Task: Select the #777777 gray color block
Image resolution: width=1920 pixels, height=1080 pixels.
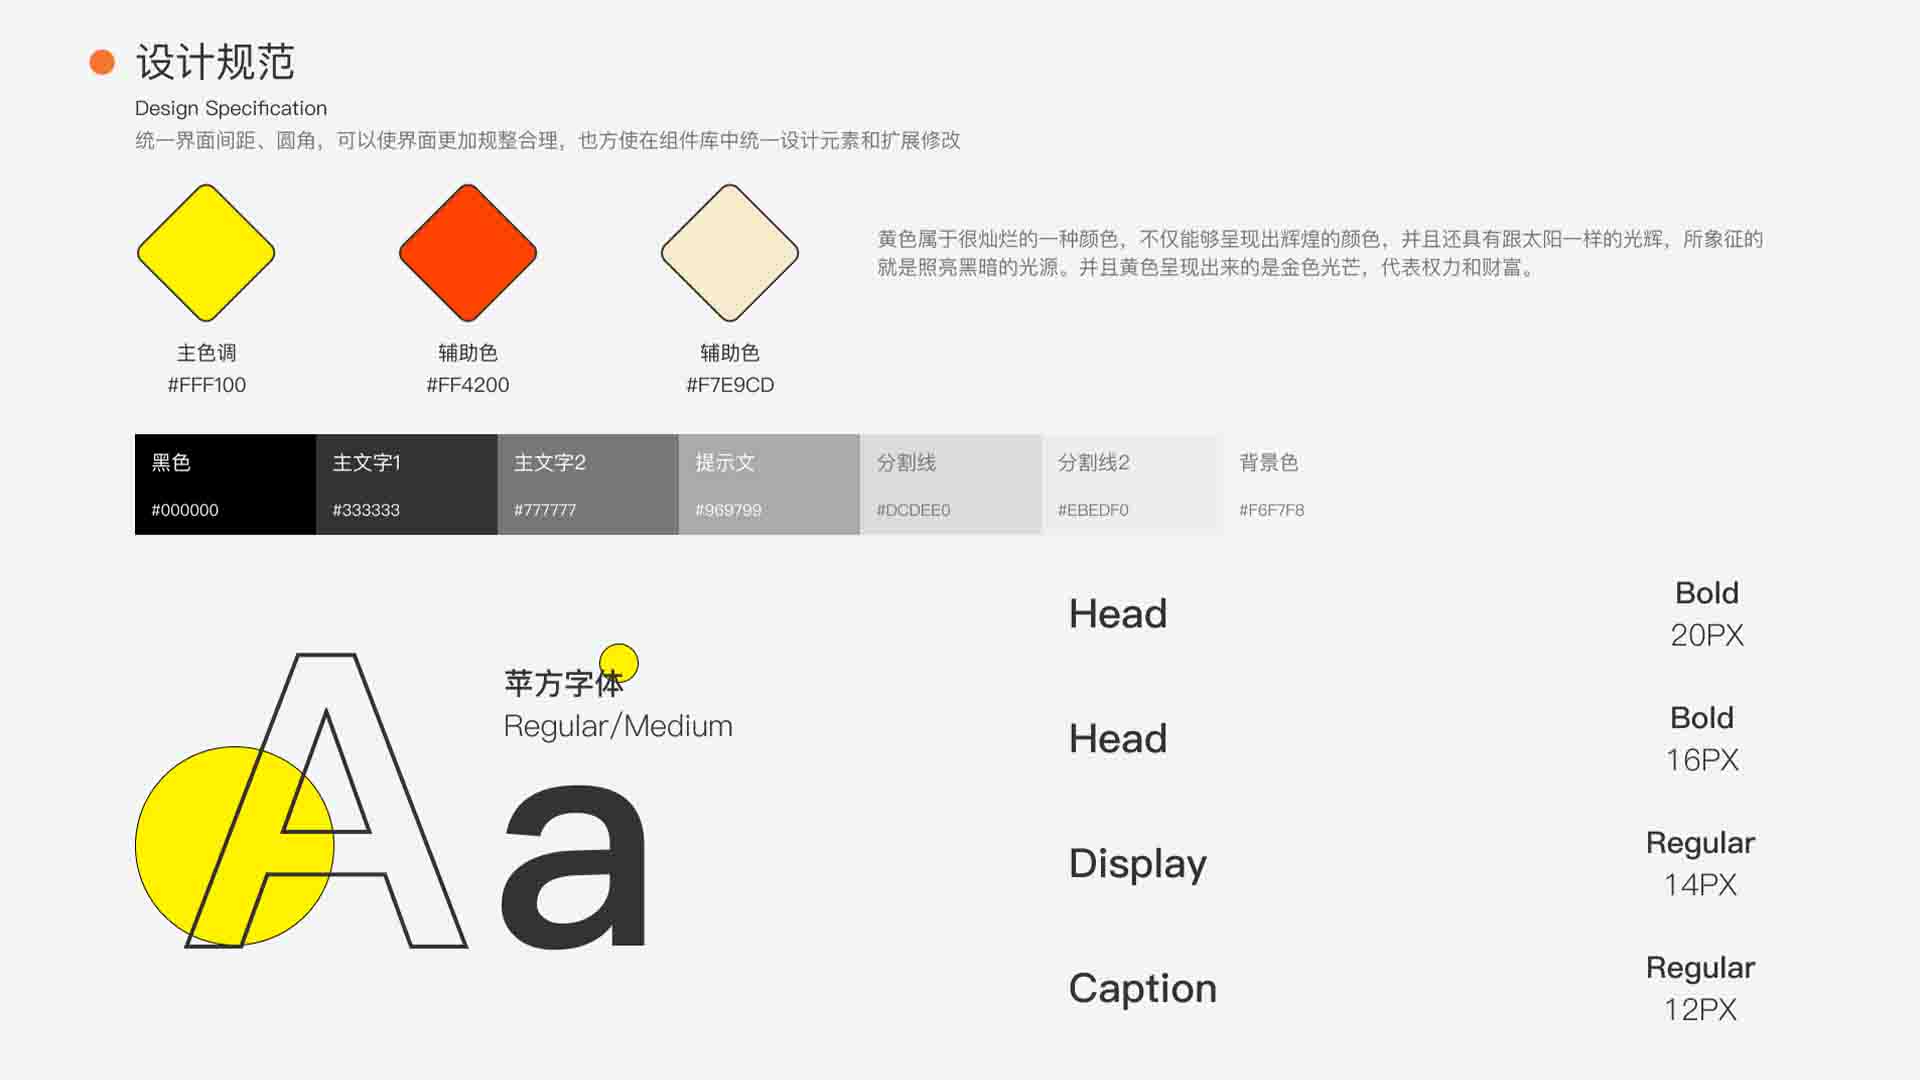Action: (x=587, y=484)
